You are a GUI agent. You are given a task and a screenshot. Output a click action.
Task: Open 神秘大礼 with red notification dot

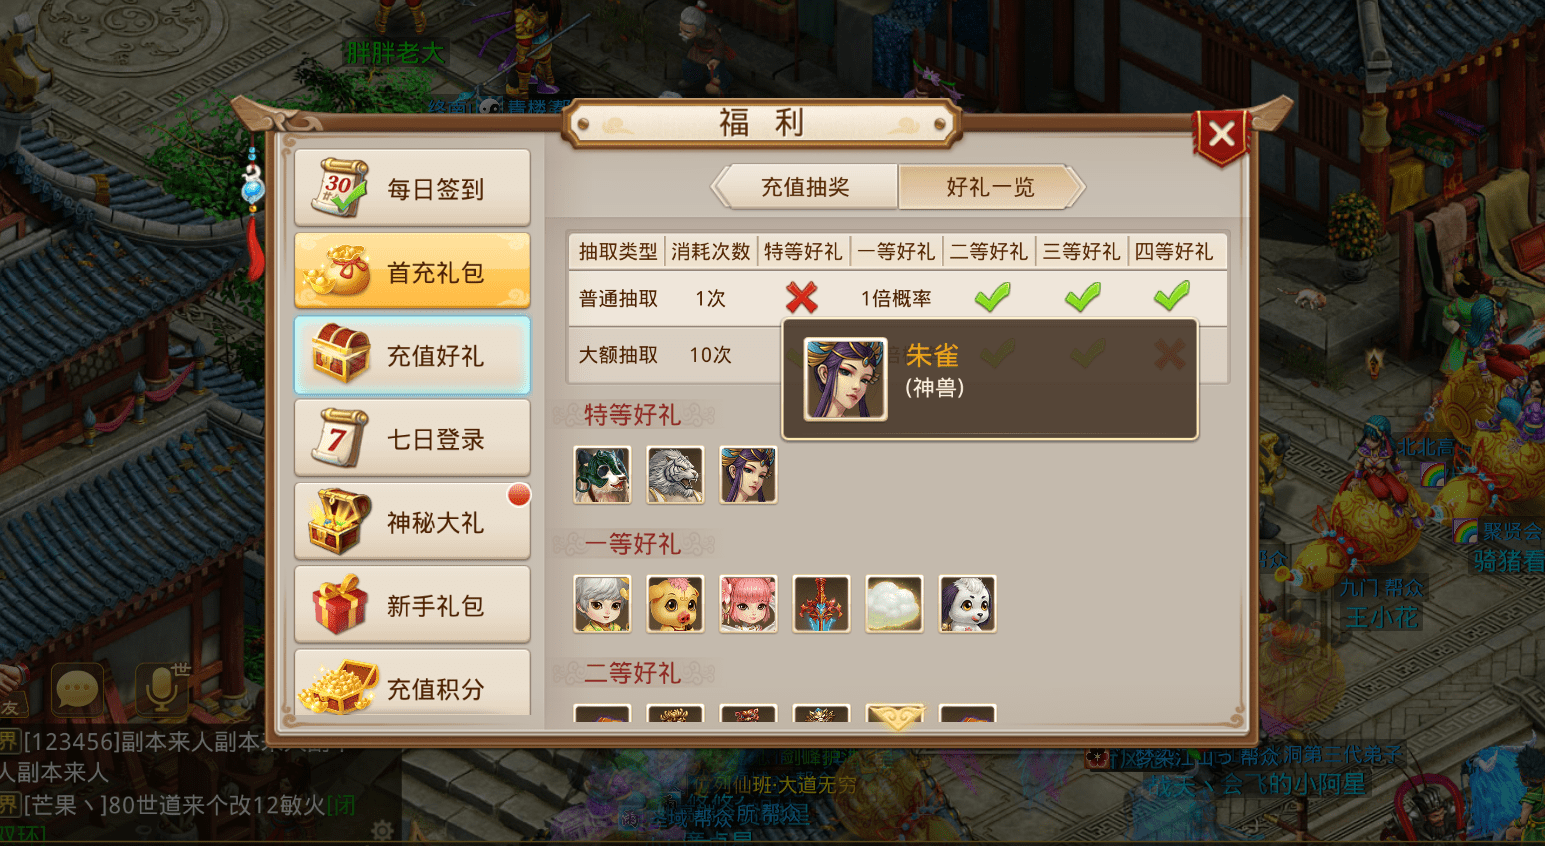point(412,521)
